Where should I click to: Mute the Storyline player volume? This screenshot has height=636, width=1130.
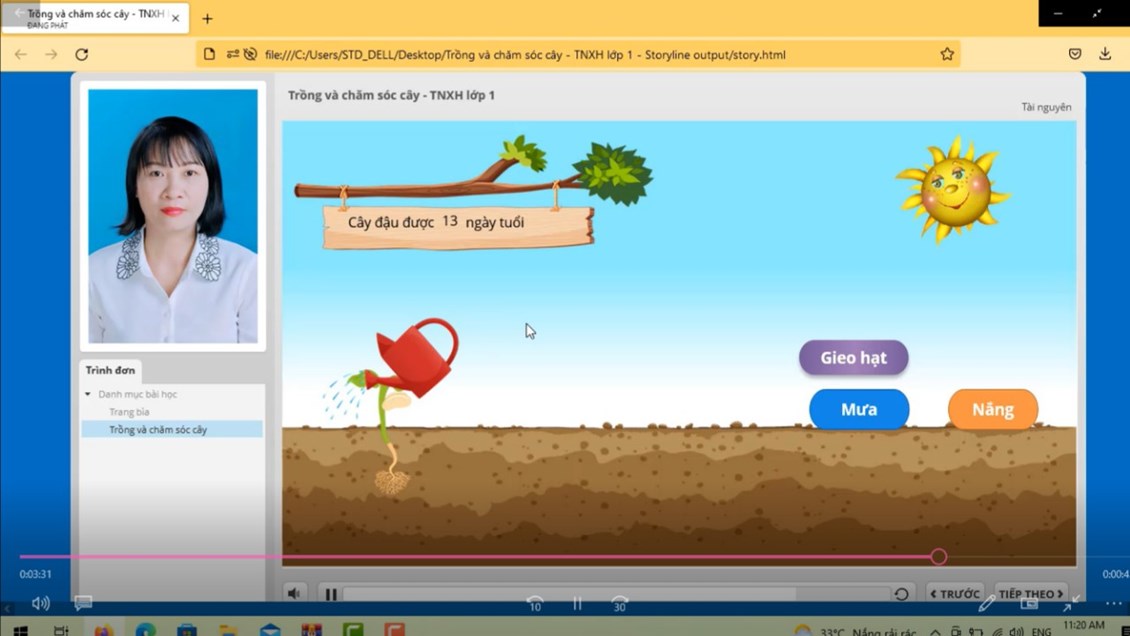coord(294,594)
